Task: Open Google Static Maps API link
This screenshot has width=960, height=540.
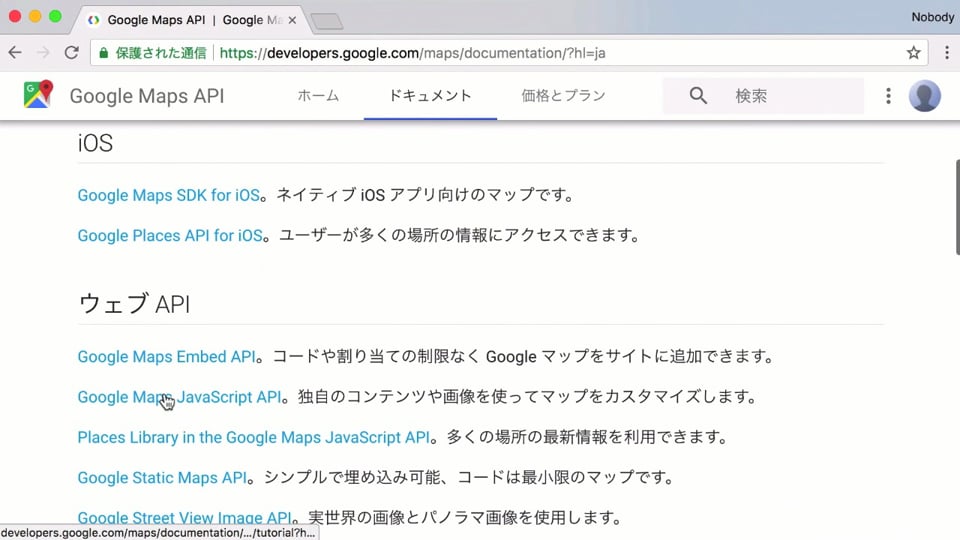Action: (162, 478)
